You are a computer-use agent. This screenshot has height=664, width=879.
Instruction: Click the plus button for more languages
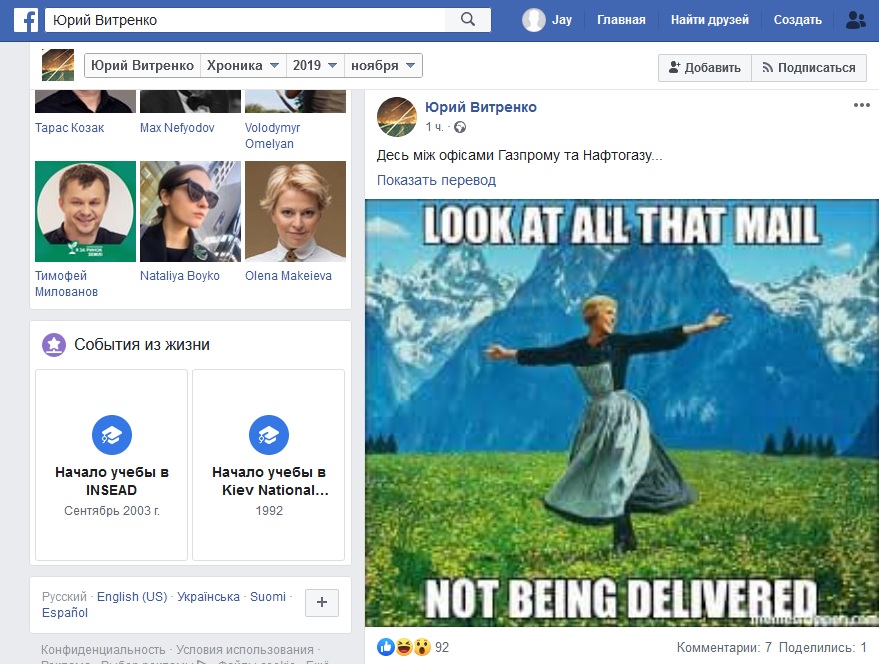click(322, 602)
